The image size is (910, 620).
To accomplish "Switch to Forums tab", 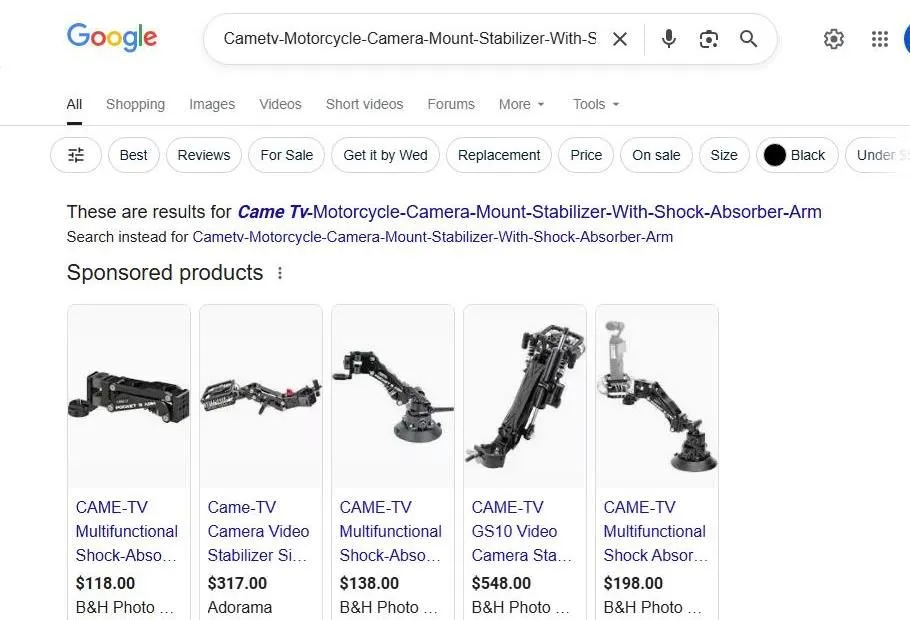I will [451, 104].
